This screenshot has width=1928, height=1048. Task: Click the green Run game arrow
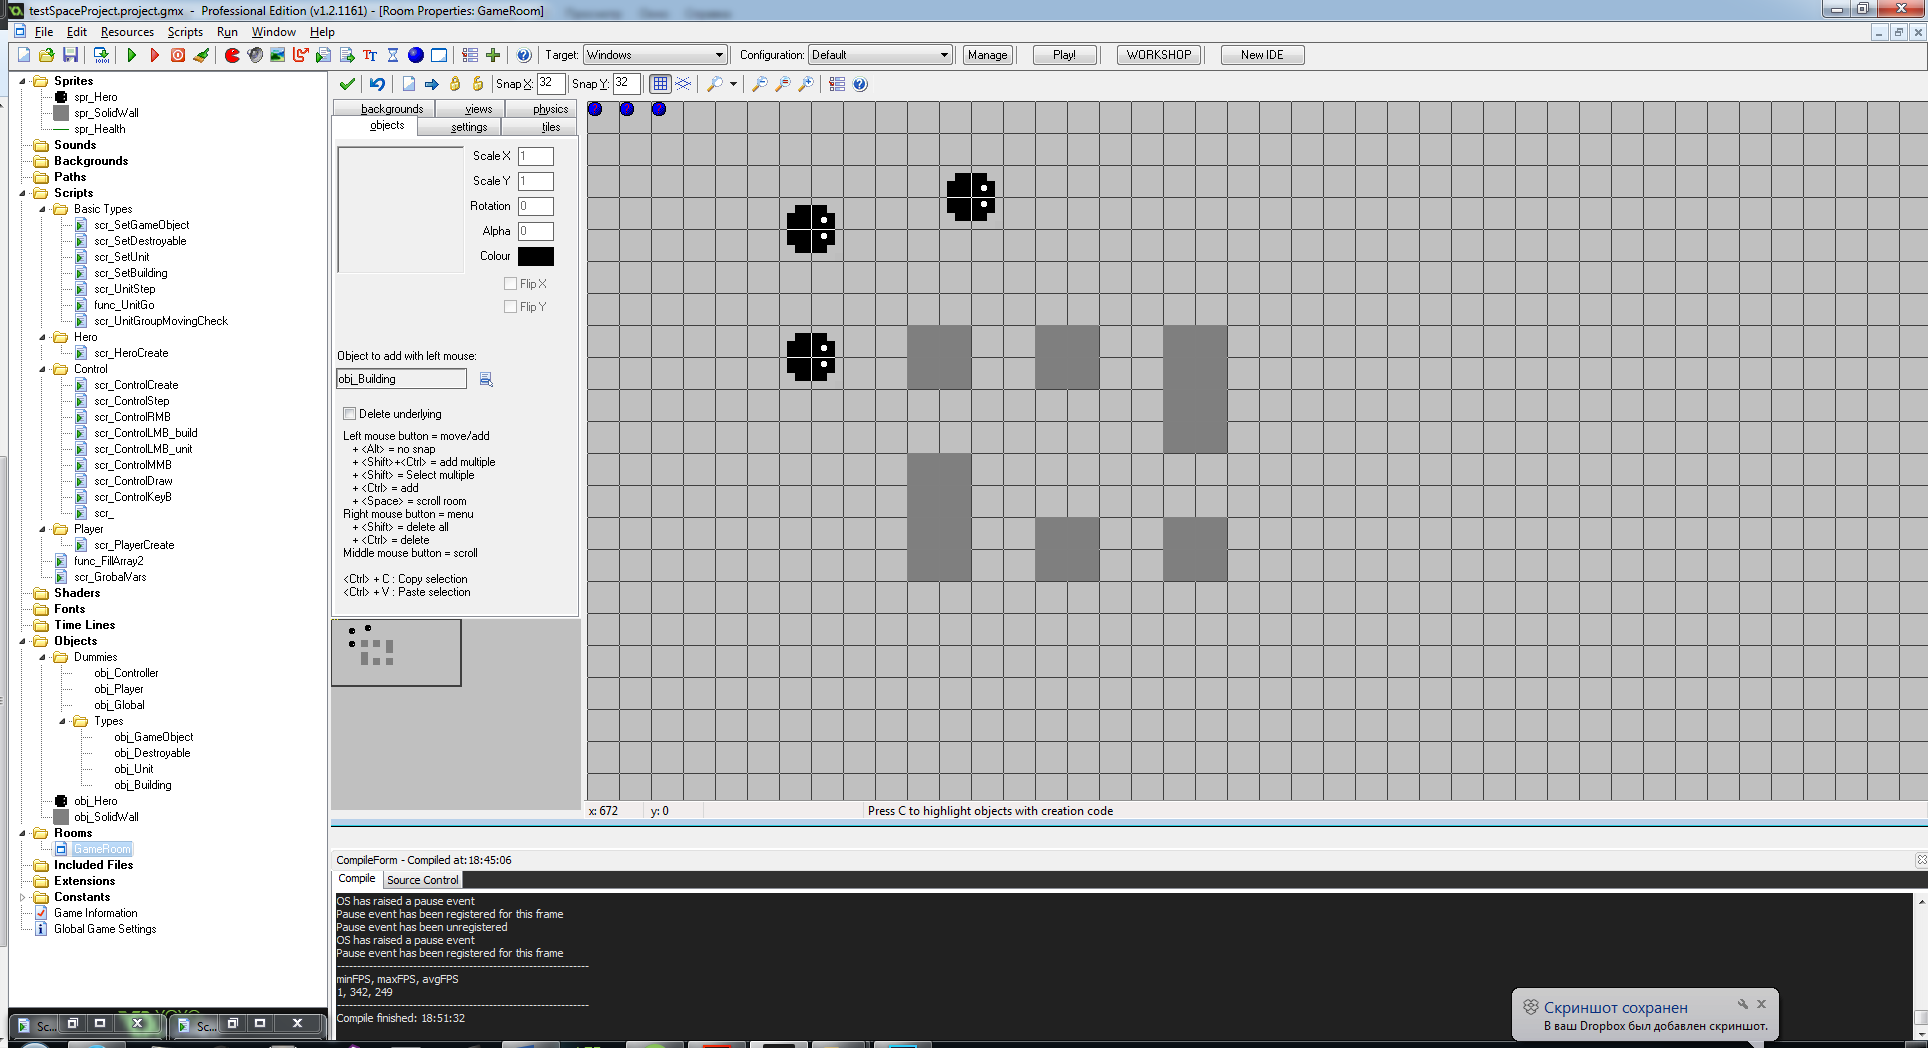131,55
